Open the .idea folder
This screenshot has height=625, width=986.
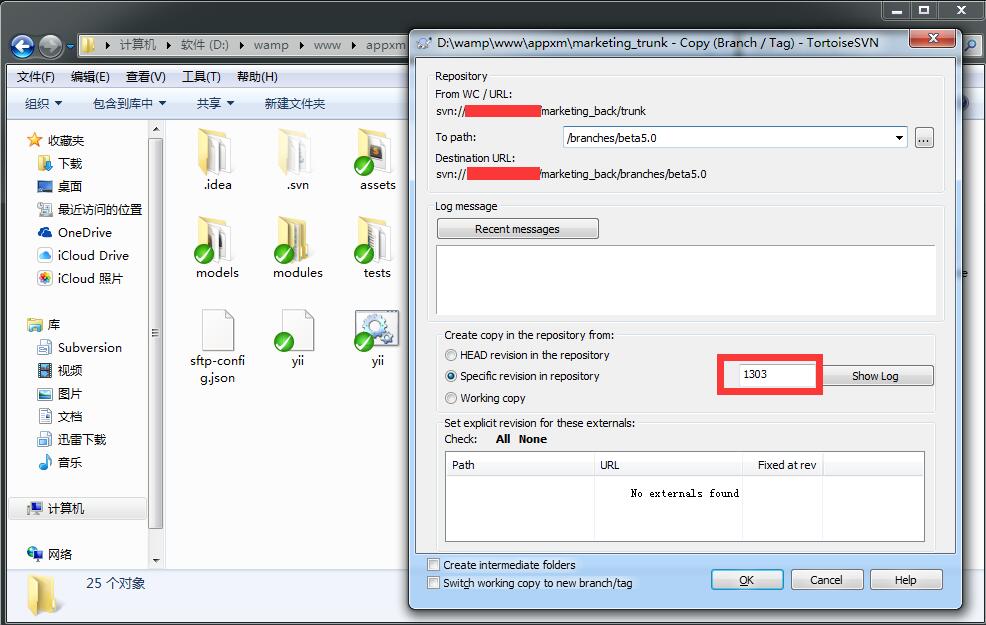pyautogui.click(x=217, y=160)
